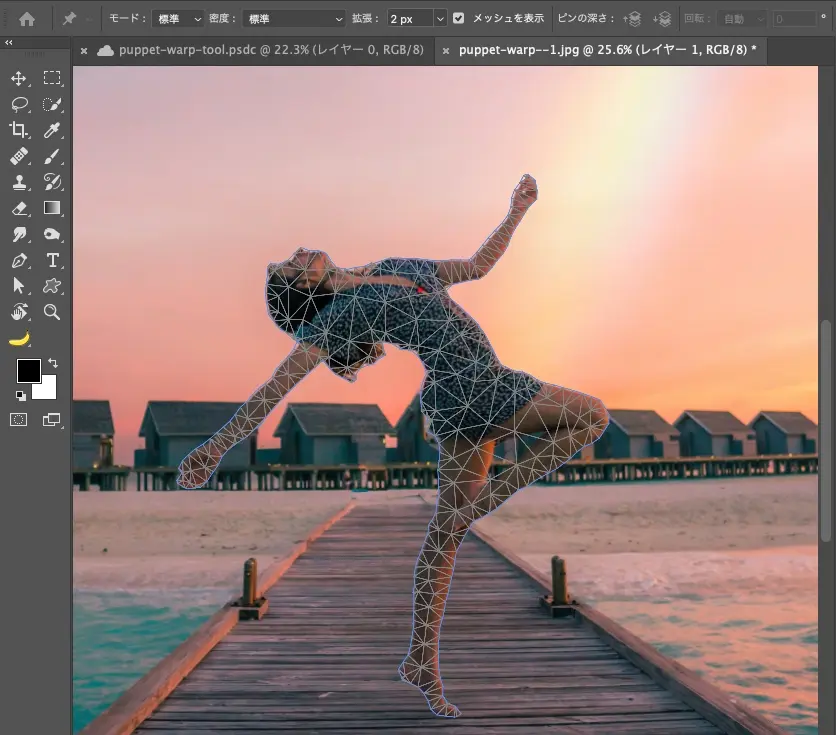
Task: Choose the Pen tool
Action: (19, 260)
